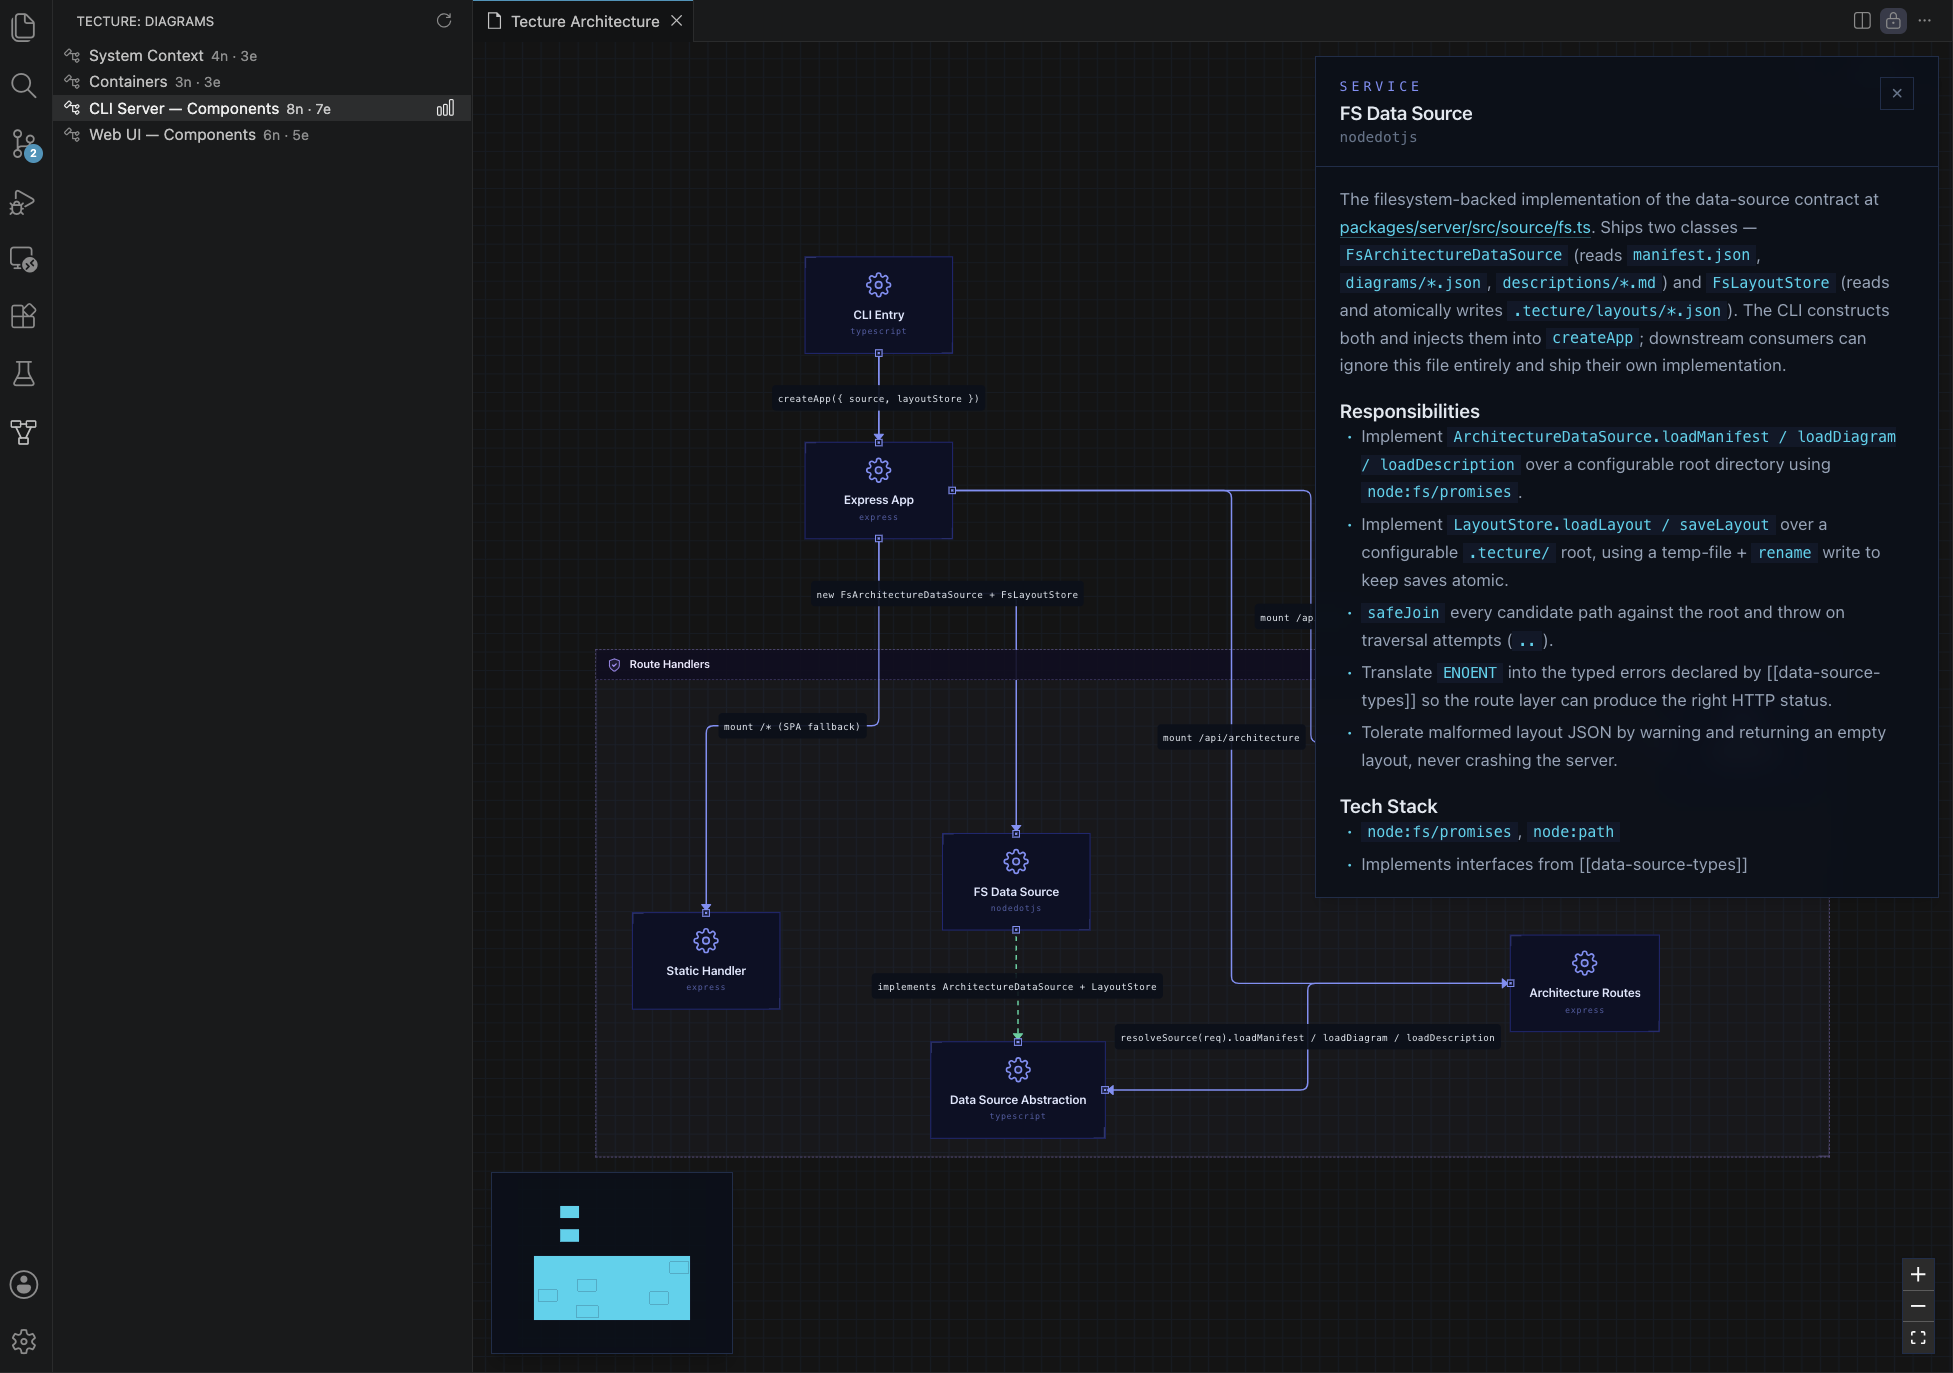This screenshot has height=1373, width=1953.
Task: Zoom in the diagram canvas
Action: 1918,1274
